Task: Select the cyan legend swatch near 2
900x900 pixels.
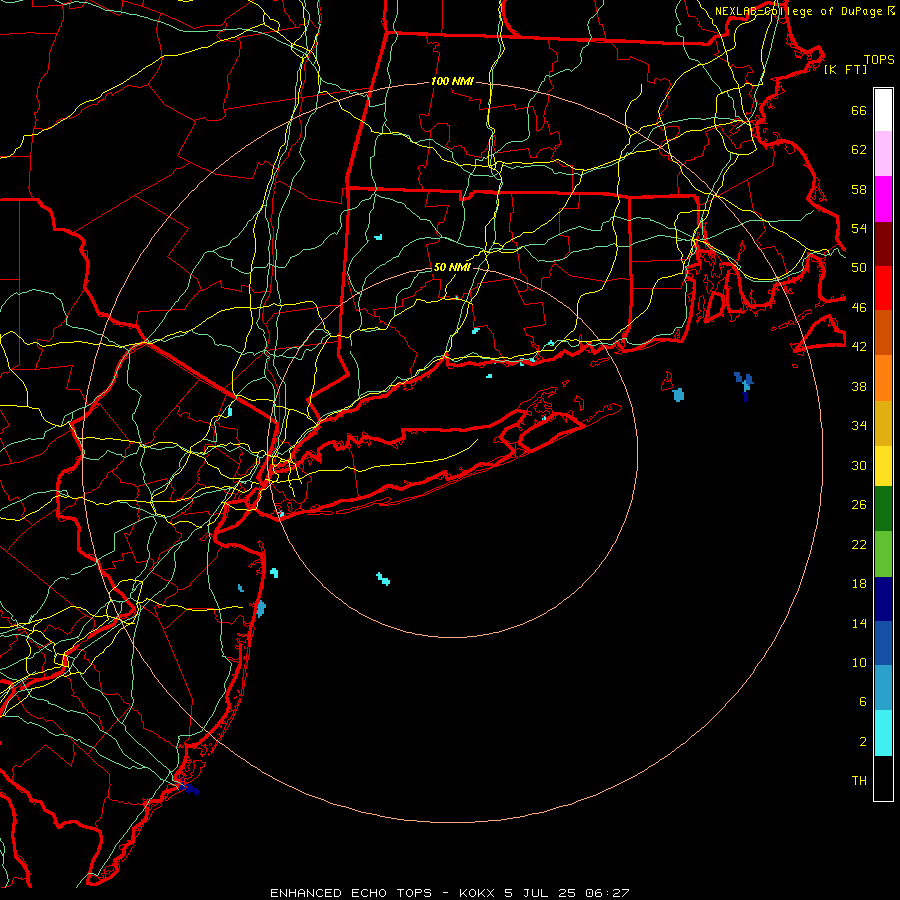Action: [x=883, y=733]
